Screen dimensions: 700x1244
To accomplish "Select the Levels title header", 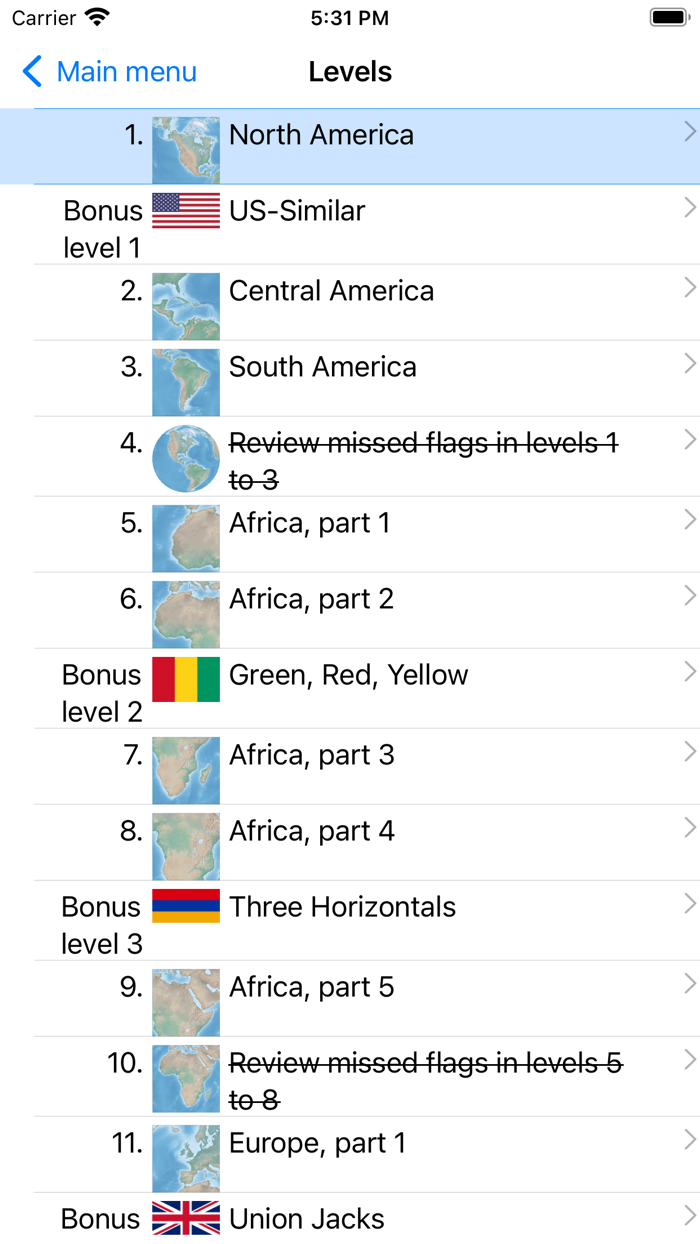I will pyautogui.click(x=350, y=71).
